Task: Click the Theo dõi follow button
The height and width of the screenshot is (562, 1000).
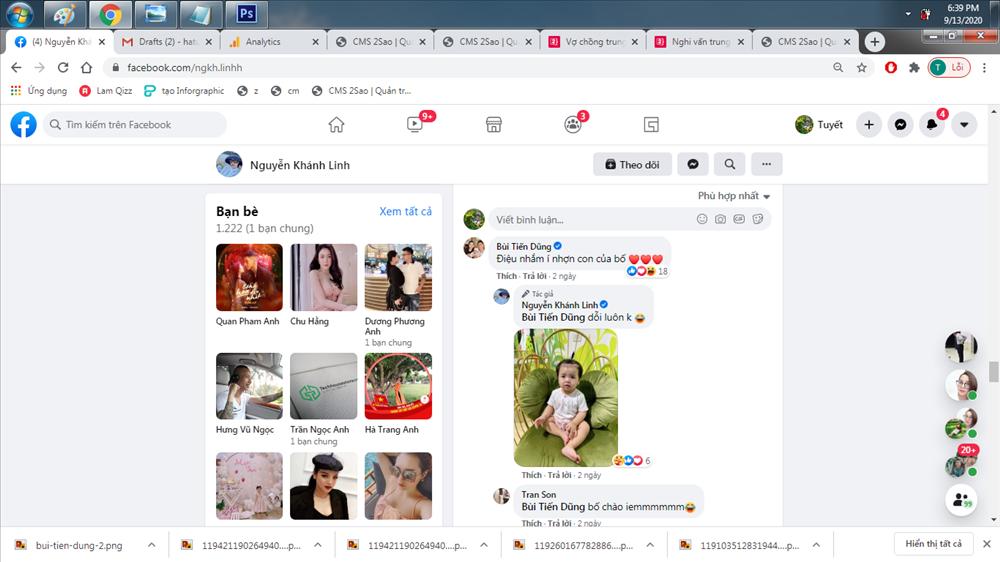Action: (x=632, y=164)
